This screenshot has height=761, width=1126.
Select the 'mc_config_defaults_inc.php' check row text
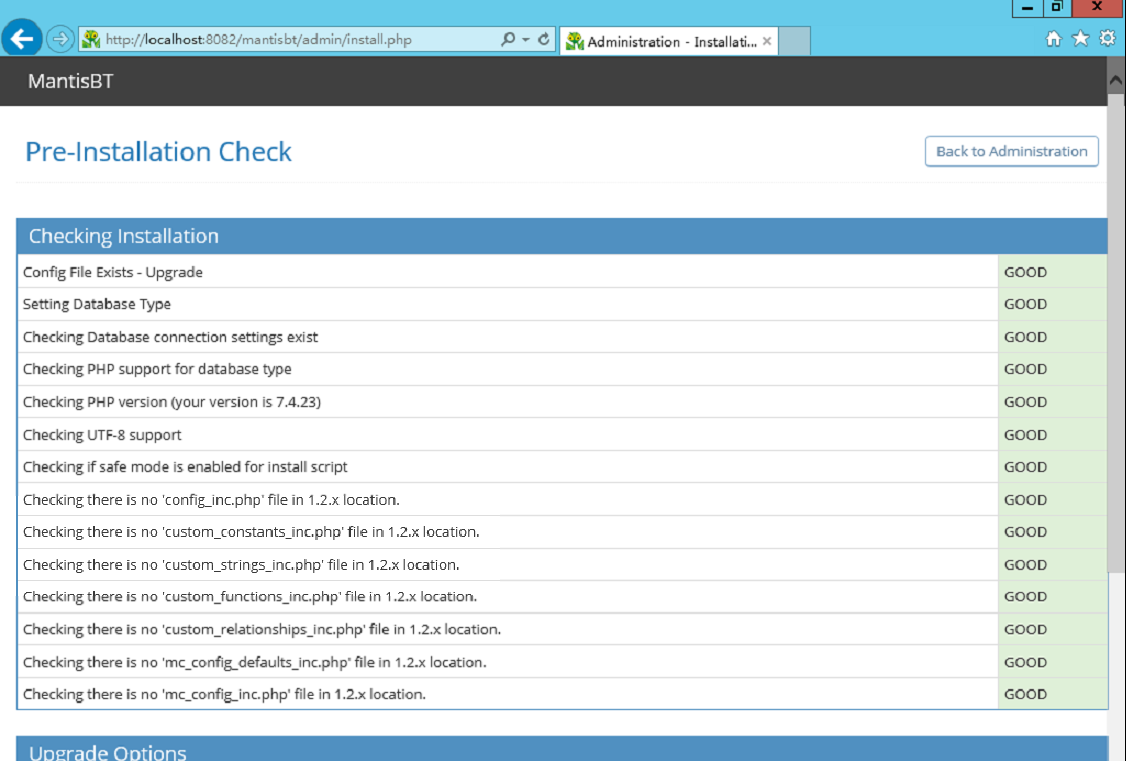coord(255,663)
